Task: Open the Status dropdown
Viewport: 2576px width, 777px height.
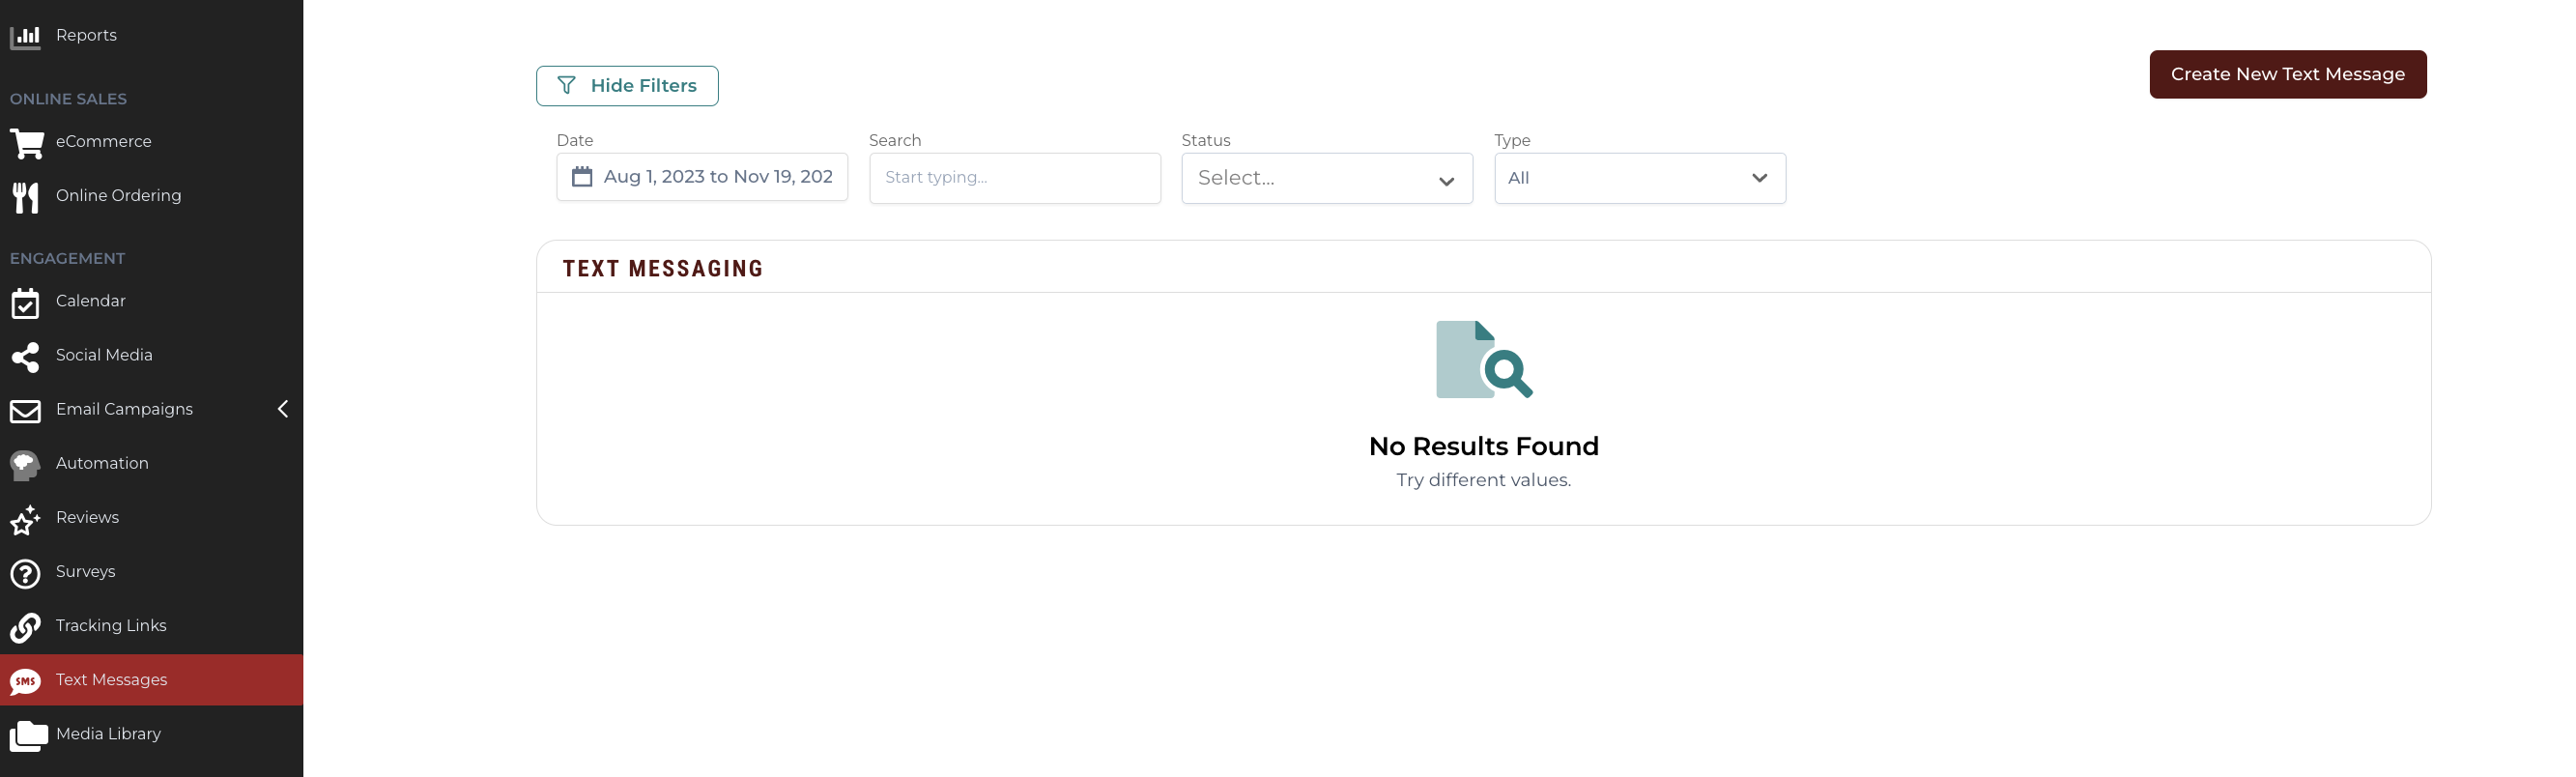Action: point(1327,178)
